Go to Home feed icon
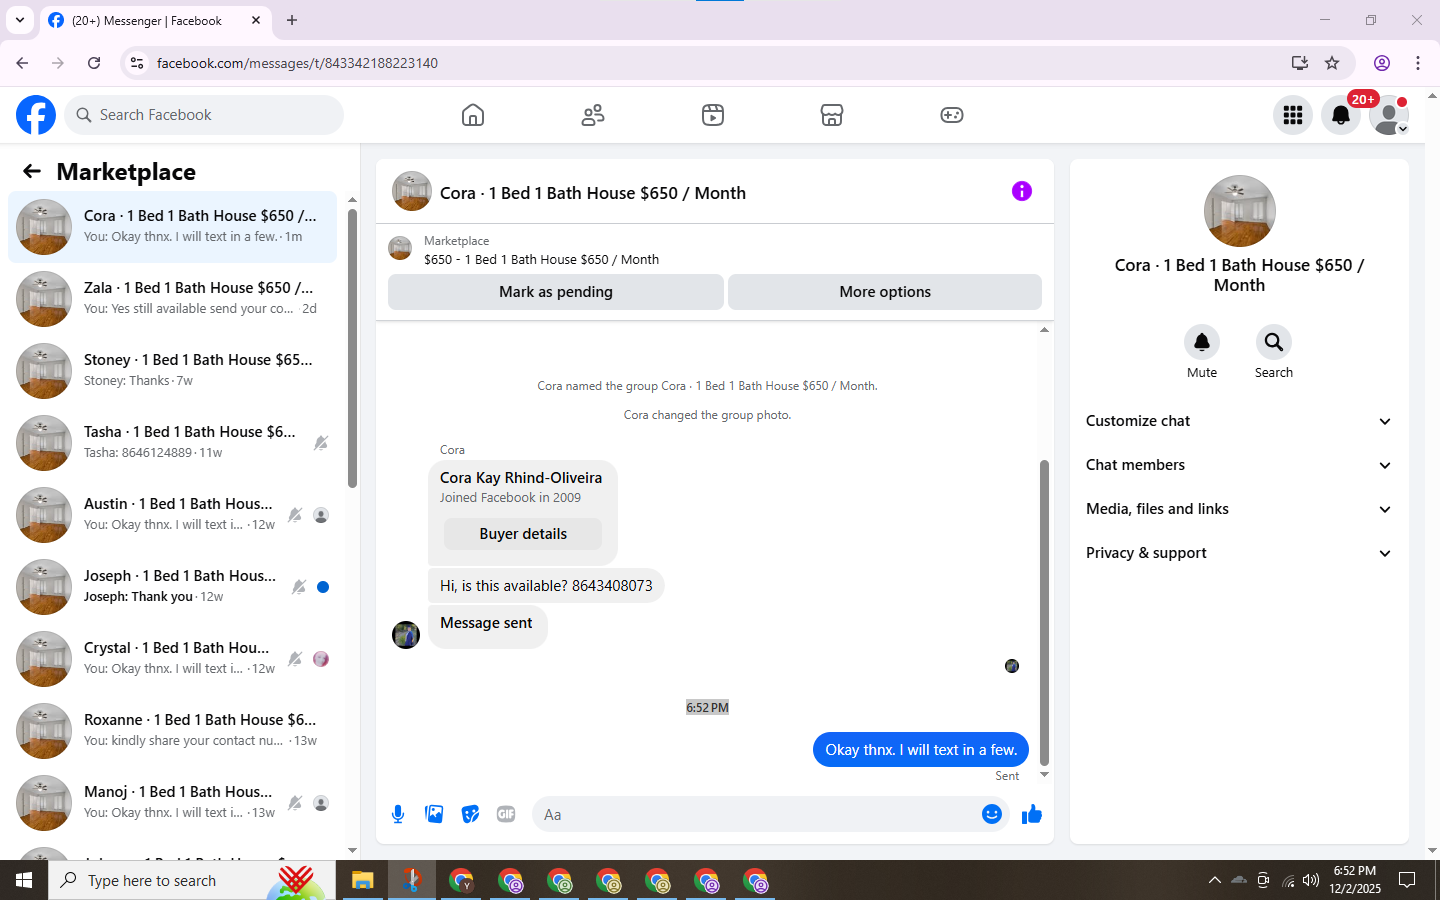1440x900 pixels. tap(473, 115)
